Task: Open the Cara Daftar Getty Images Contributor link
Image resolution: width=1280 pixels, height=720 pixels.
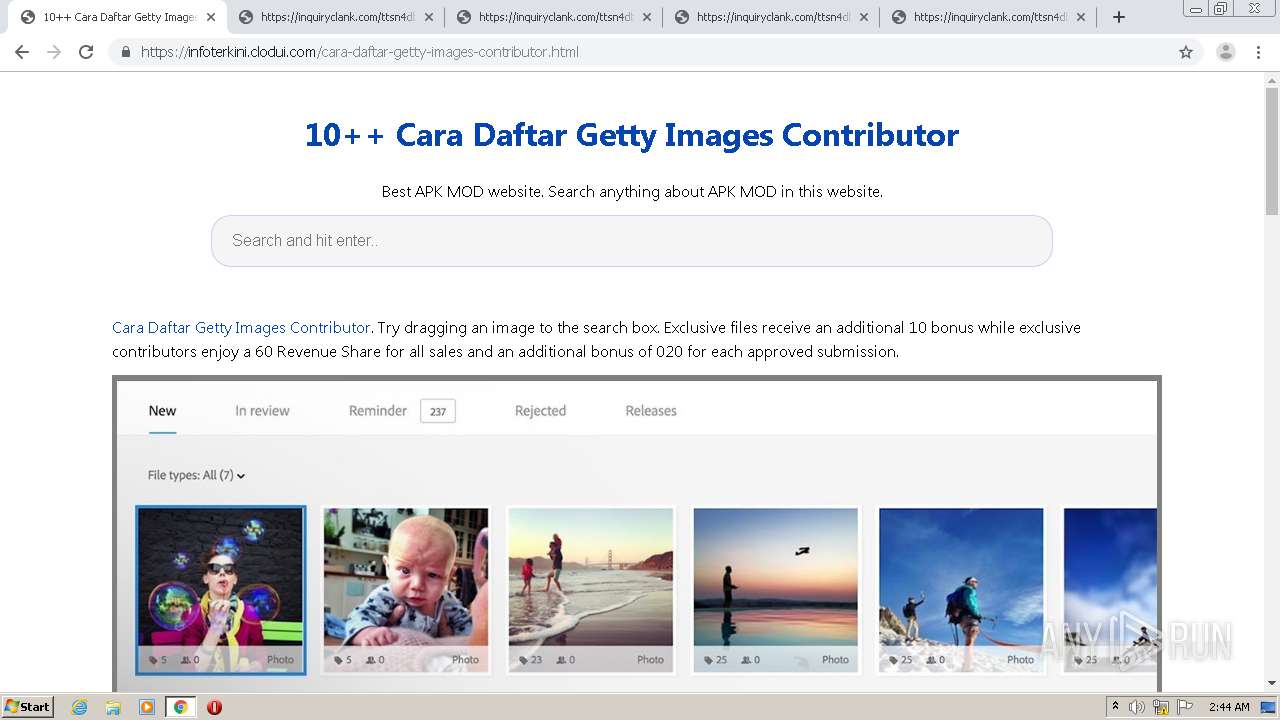Action: pyautogui.click(x=241, y=328)
